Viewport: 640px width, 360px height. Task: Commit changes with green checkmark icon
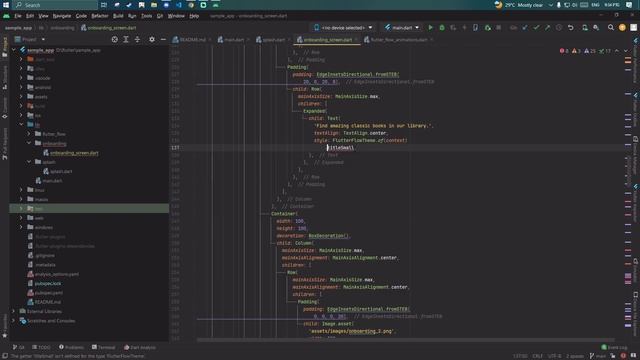tap(536, 28)
